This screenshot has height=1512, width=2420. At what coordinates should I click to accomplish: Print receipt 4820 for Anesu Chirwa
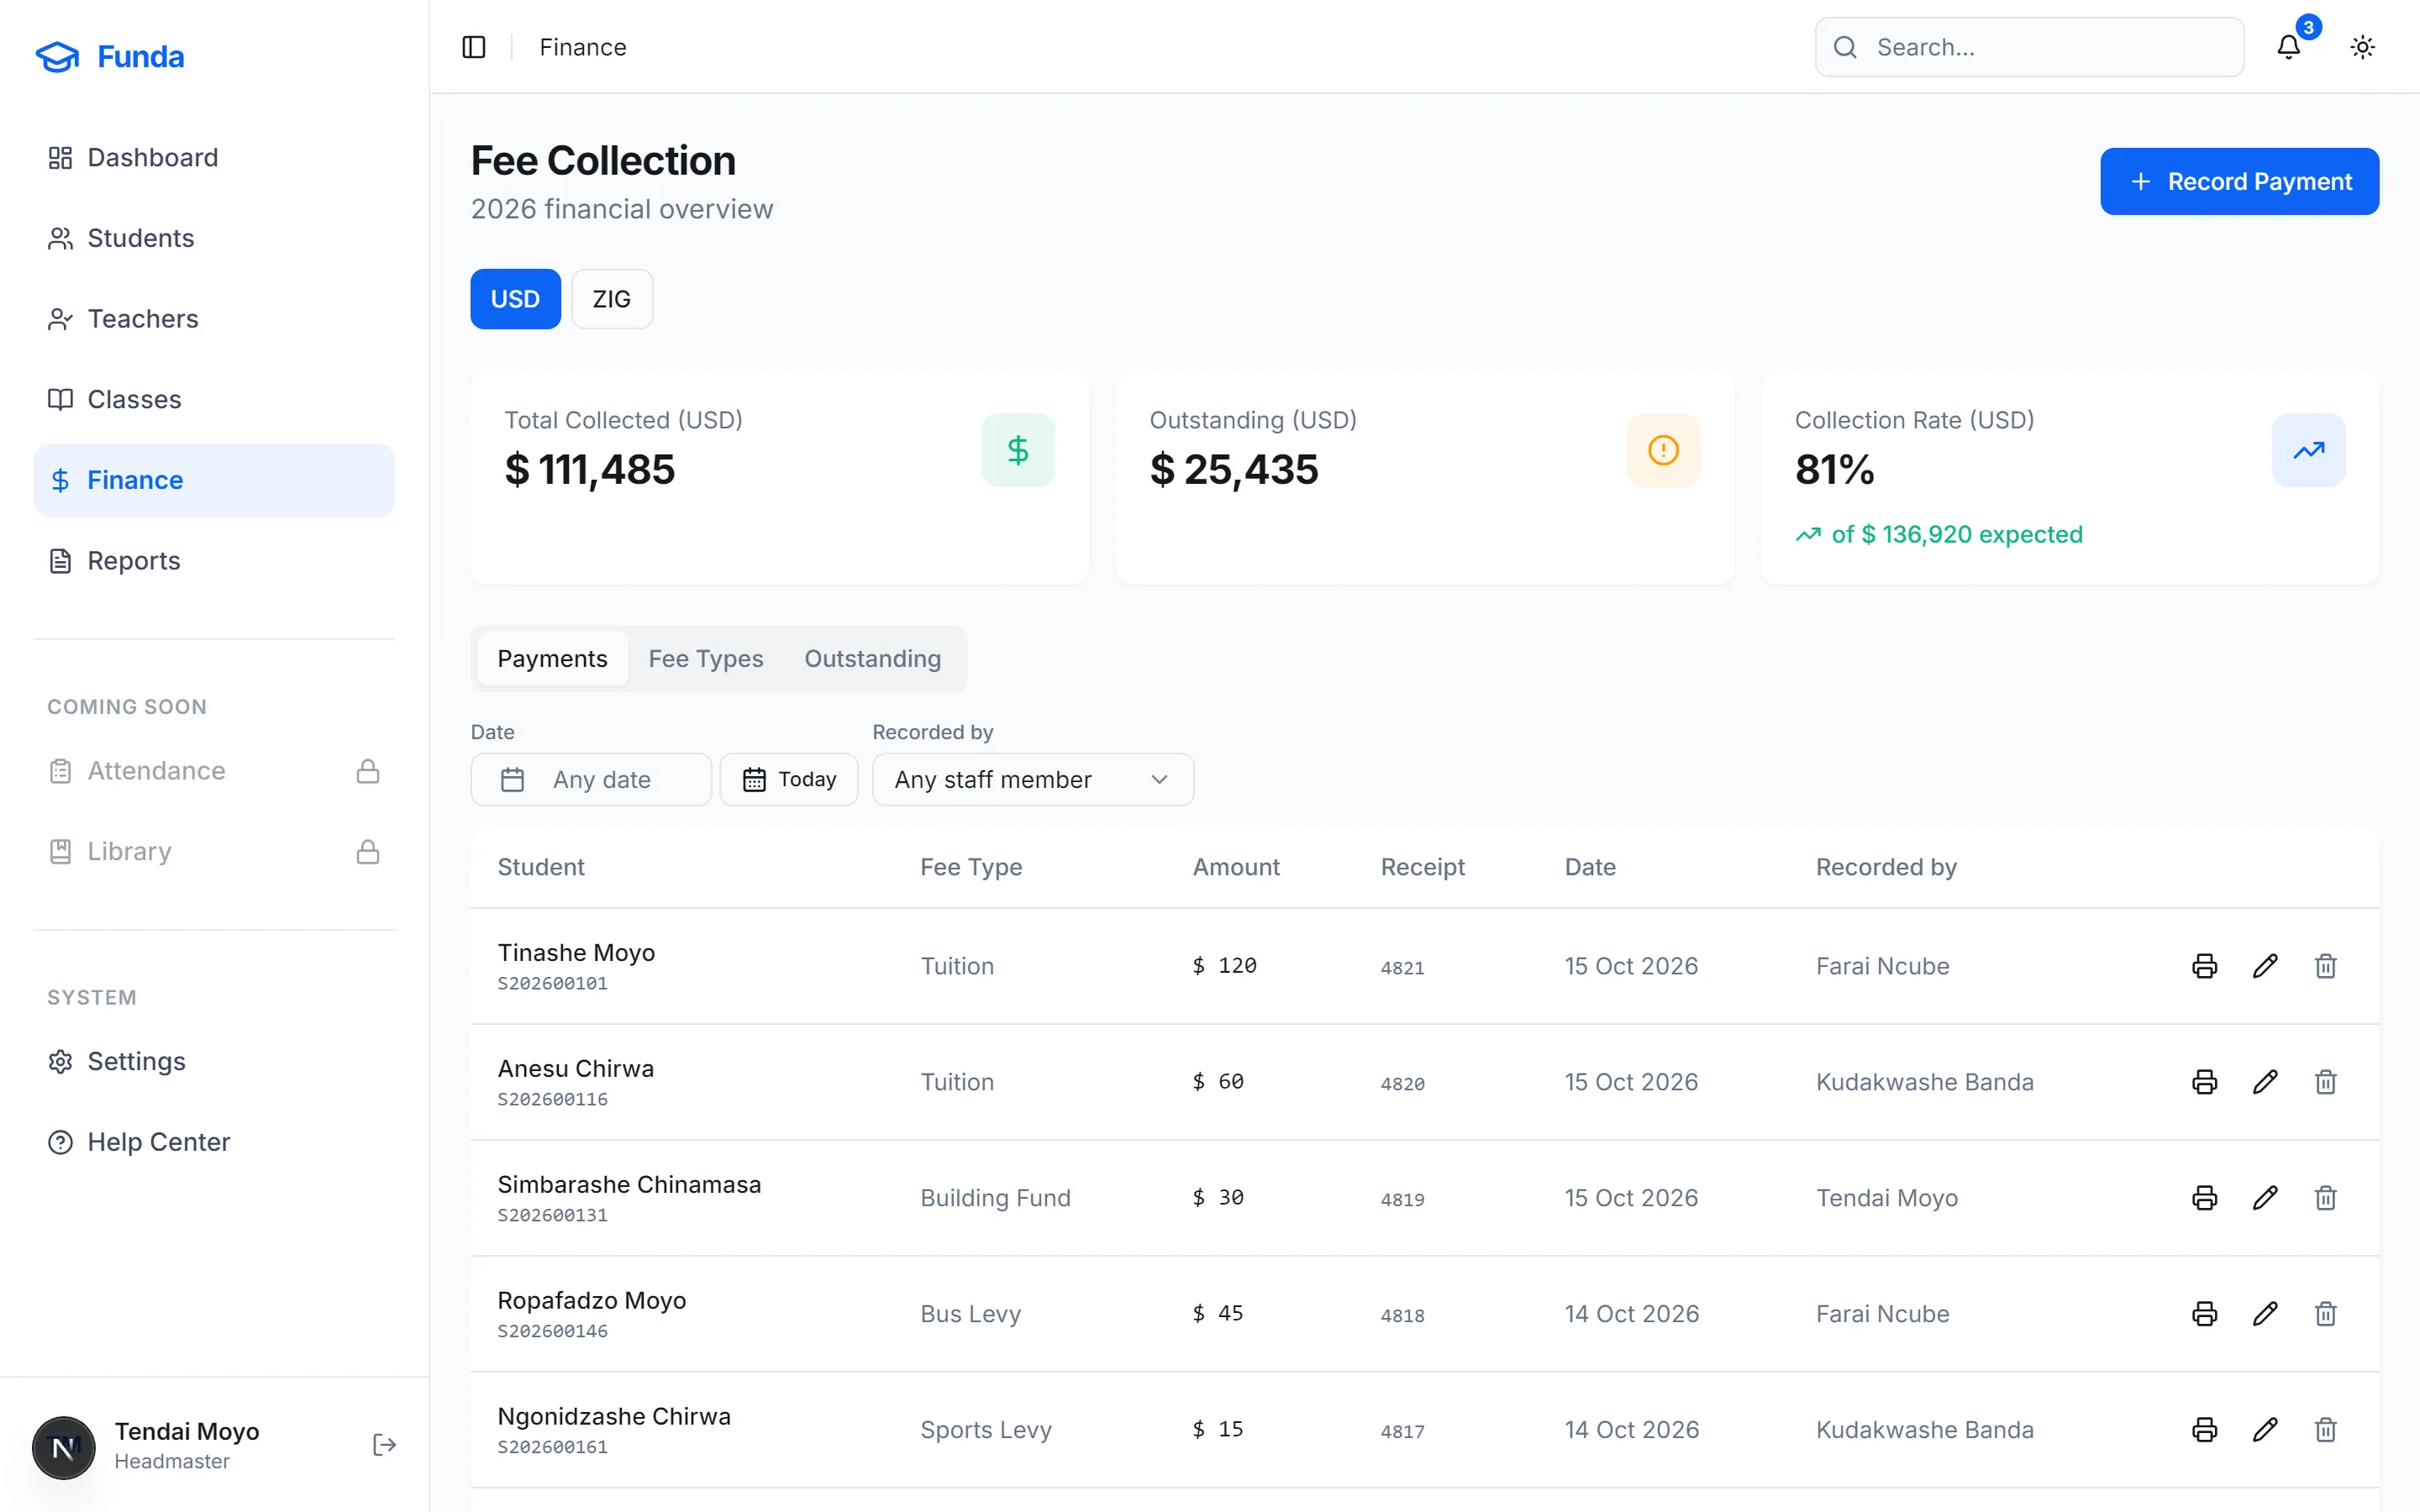[2205, 1082]
